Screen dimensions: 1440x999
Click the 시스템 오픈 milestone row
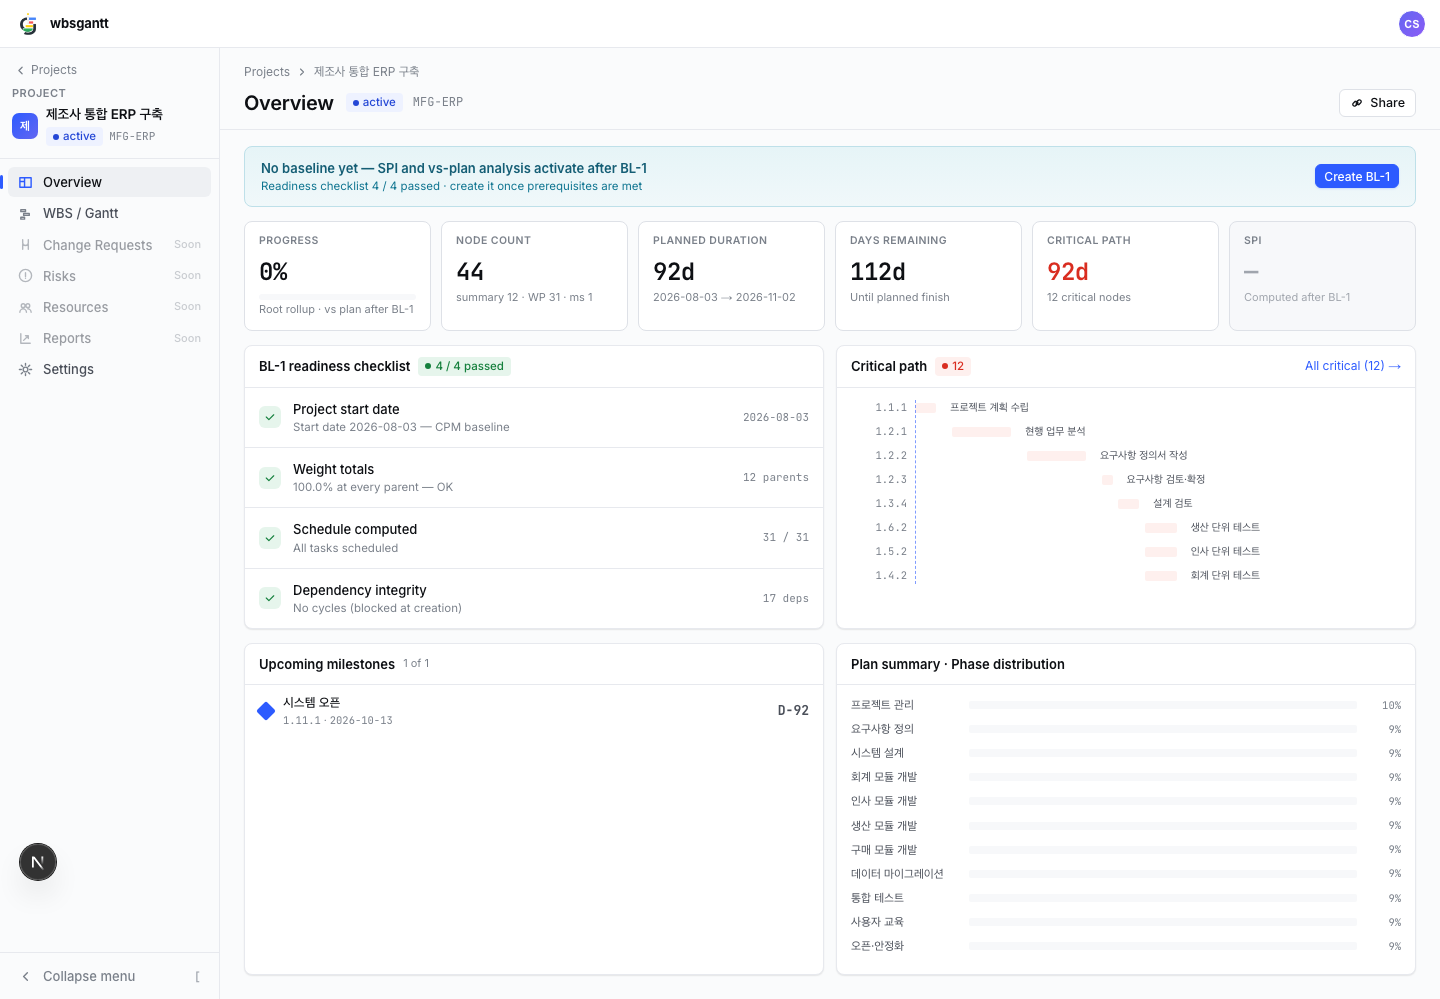(534, 711)
